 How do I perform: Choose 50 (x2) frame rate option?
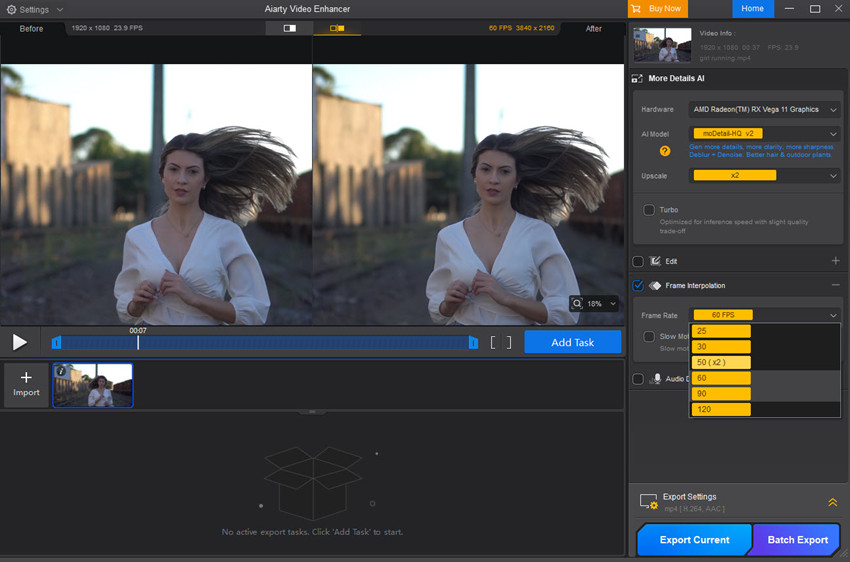coord(765,363)
